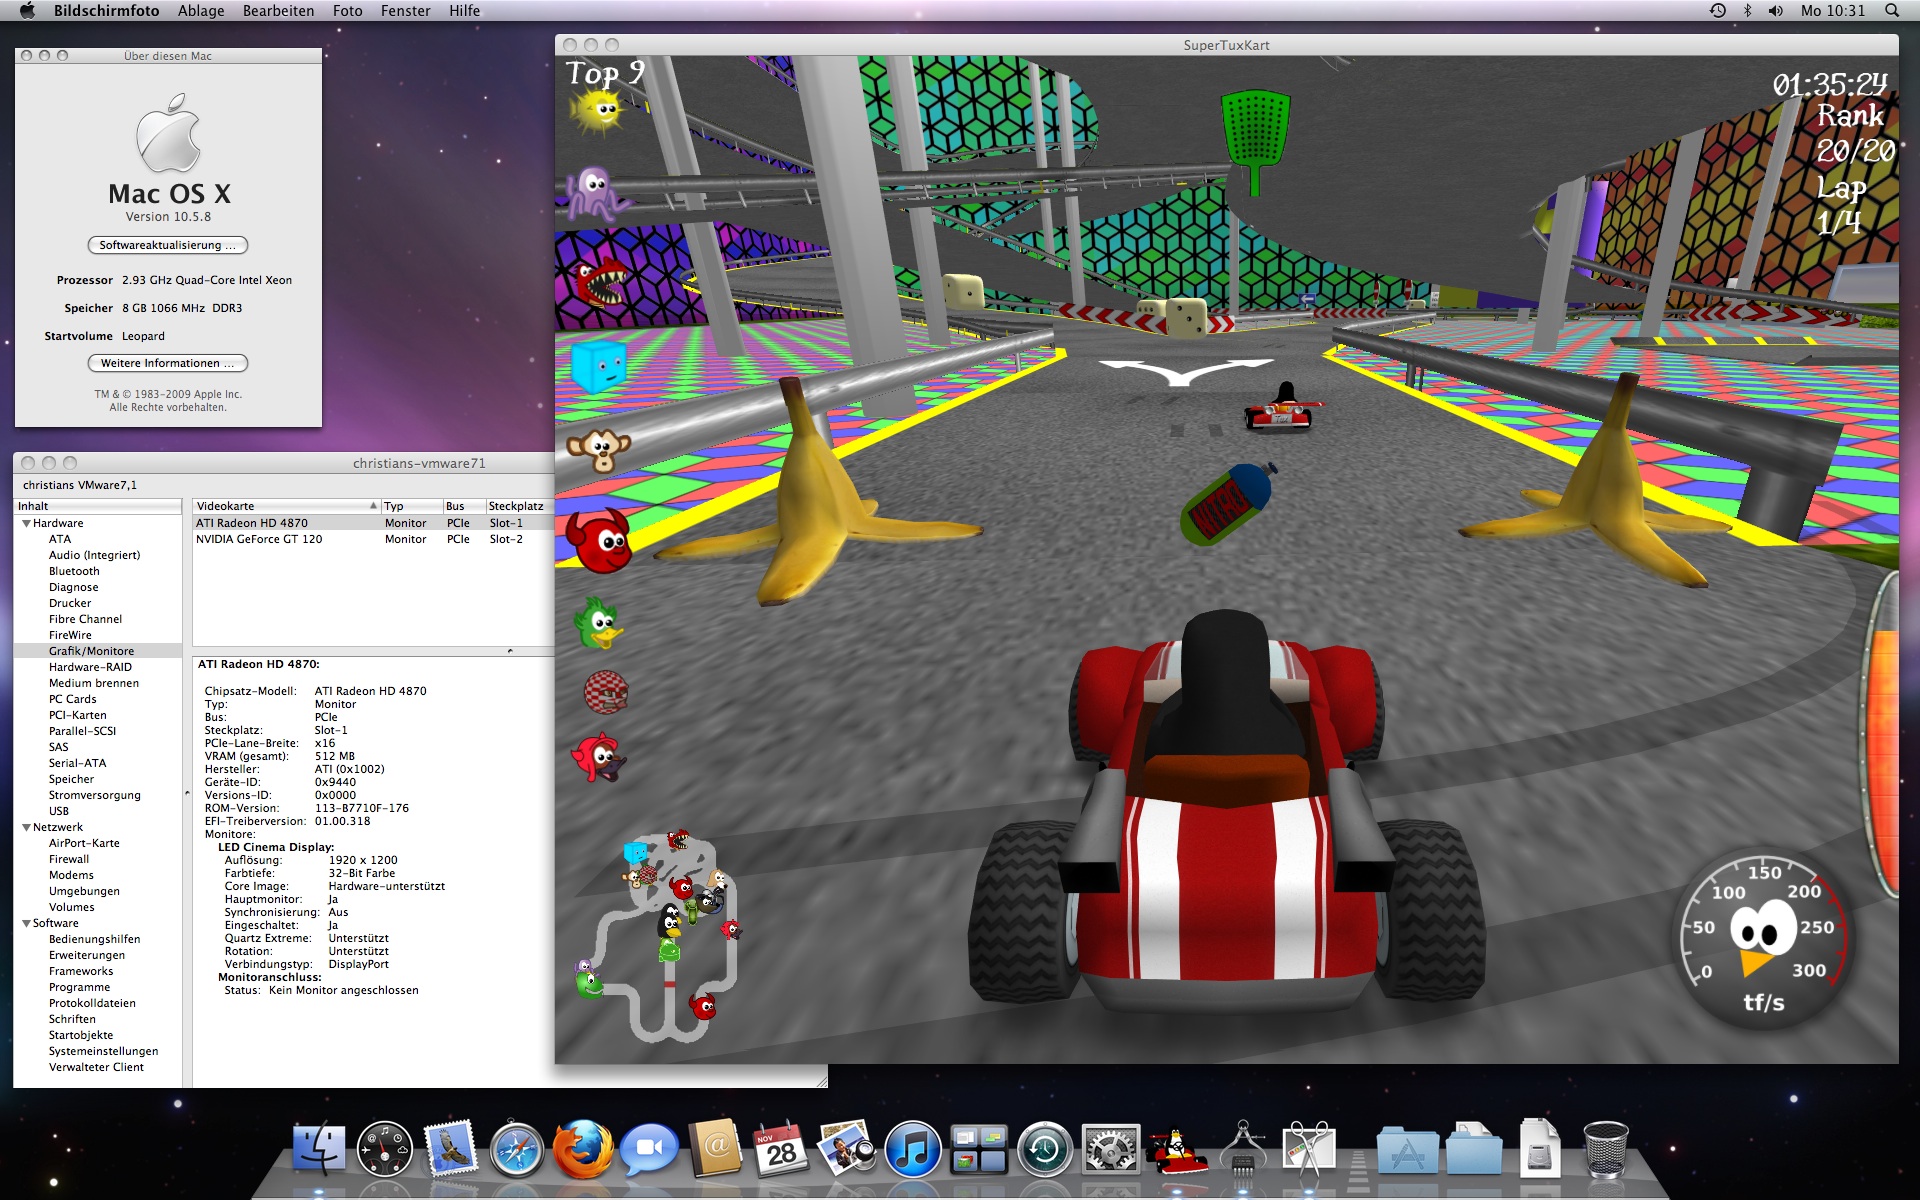Sort by Videokarte column arrow

coord(373,506)
